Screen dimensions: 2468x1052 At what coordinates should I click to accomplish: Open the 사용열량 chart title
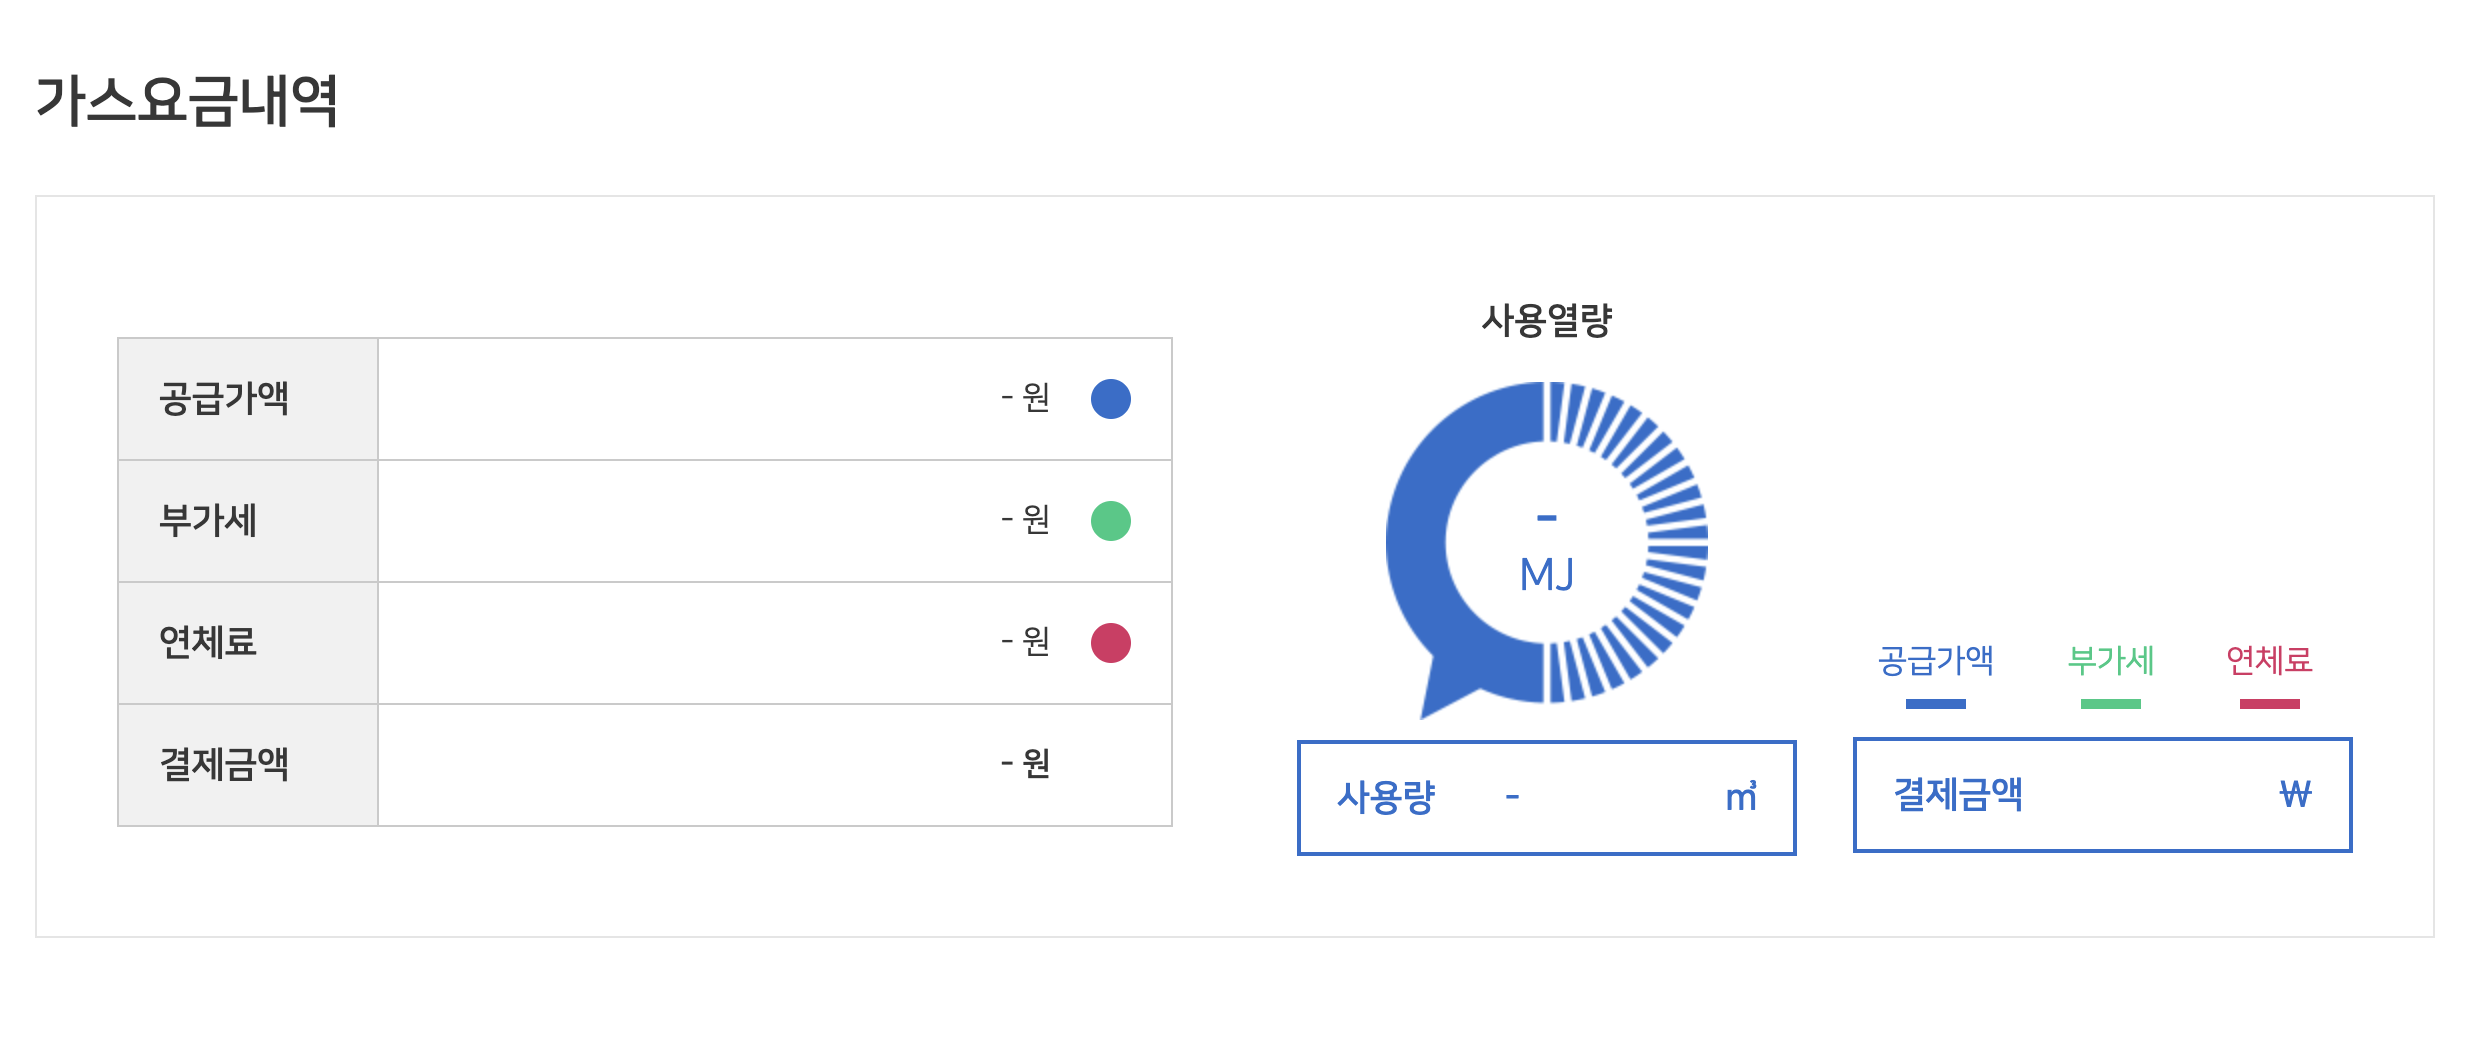pos(1548,321)
